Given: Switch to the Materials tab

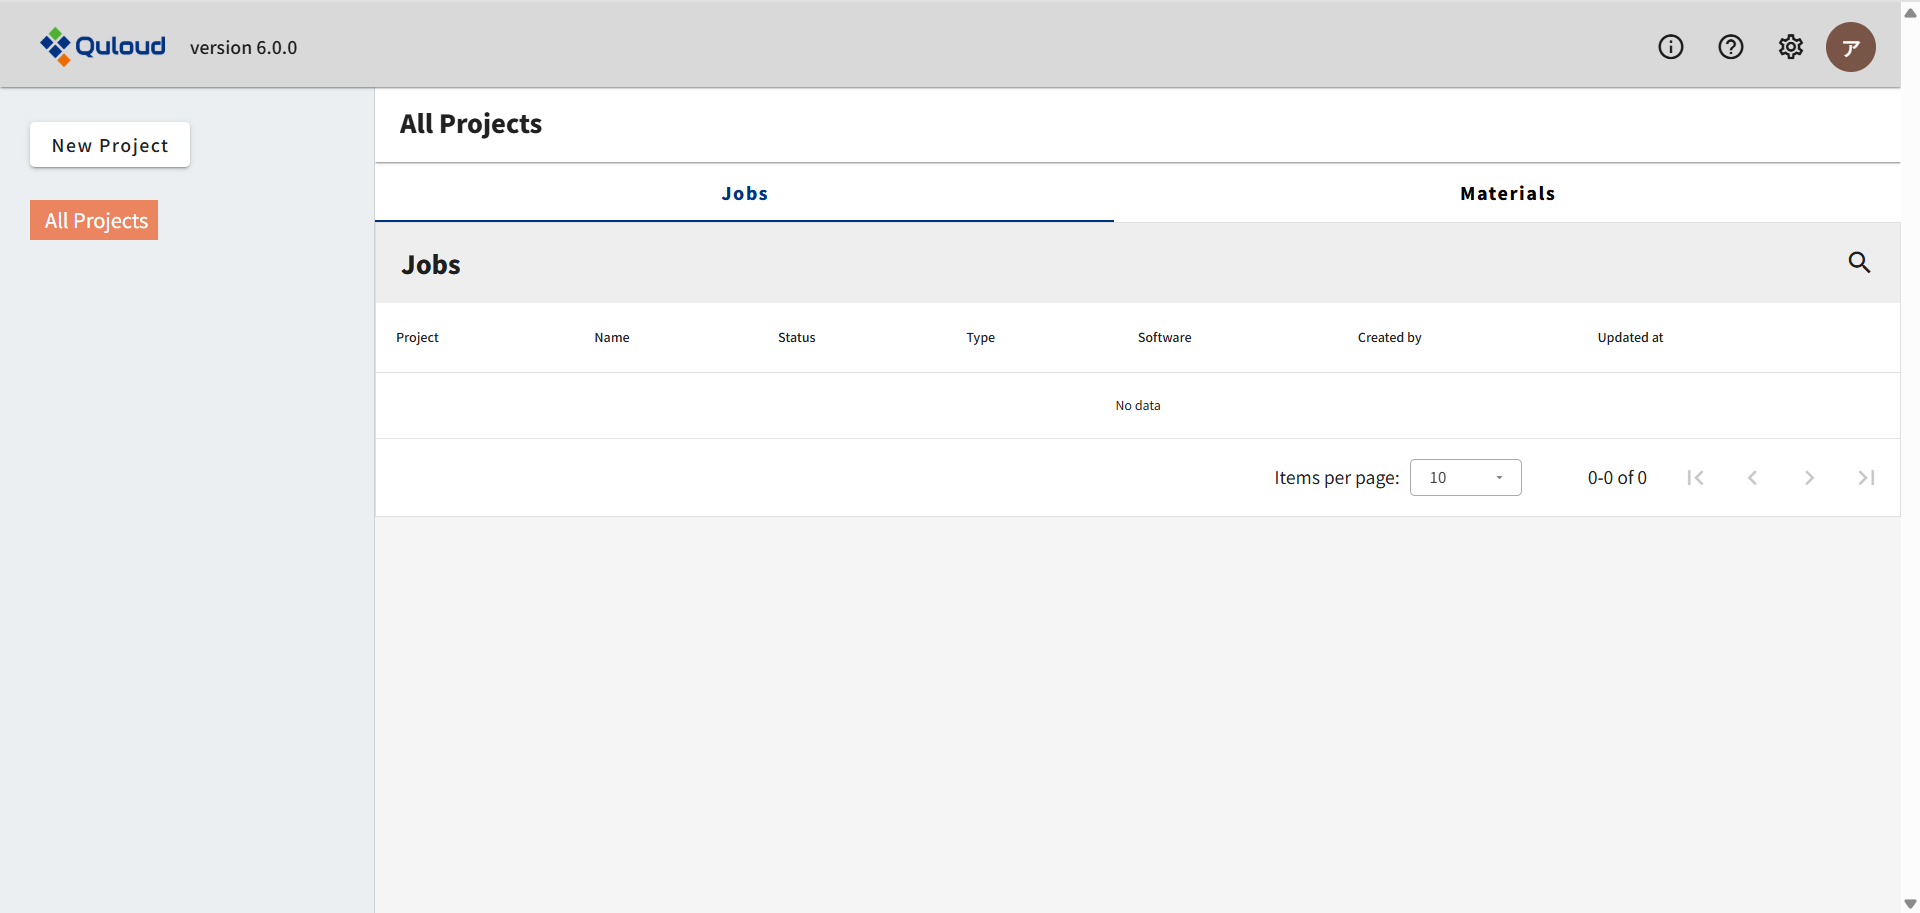Looking at the screenshot, I should click(x=1507, y=193).
